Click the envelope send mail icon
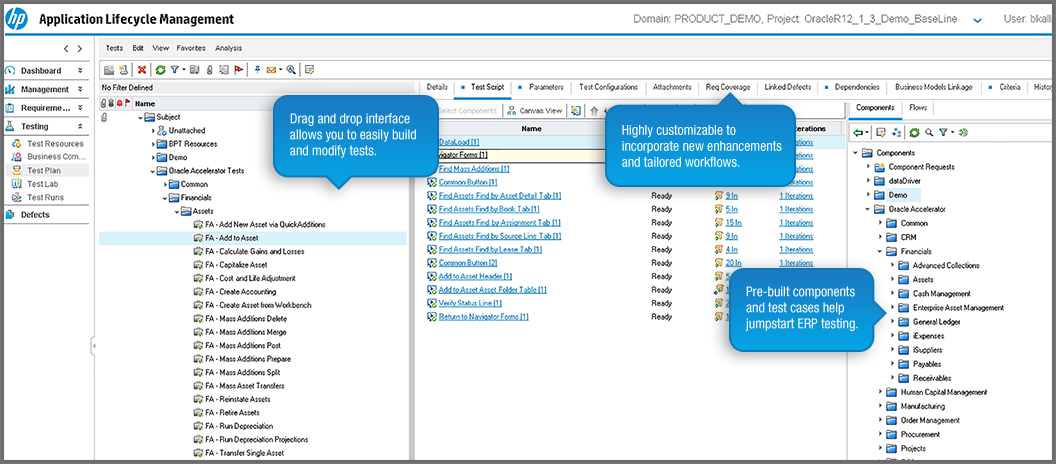The height and width of the screenshot is (464, 1056). (271, 70)
